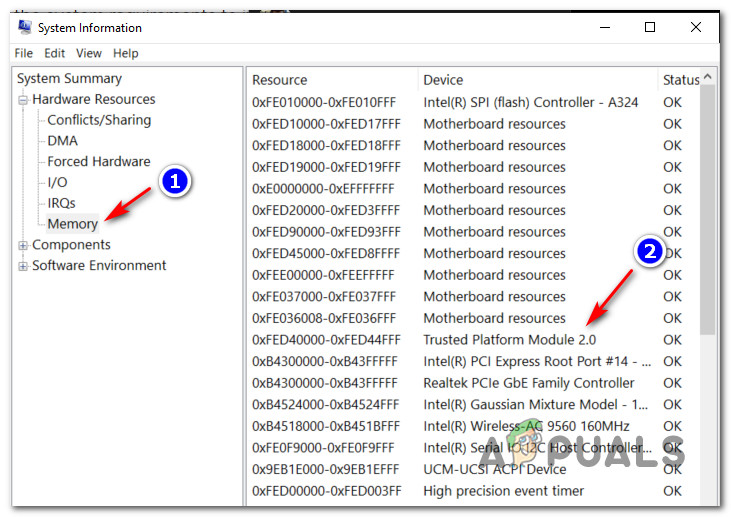Select Hardware Resources tree item

pyautogui.click(x=94, y=99)
